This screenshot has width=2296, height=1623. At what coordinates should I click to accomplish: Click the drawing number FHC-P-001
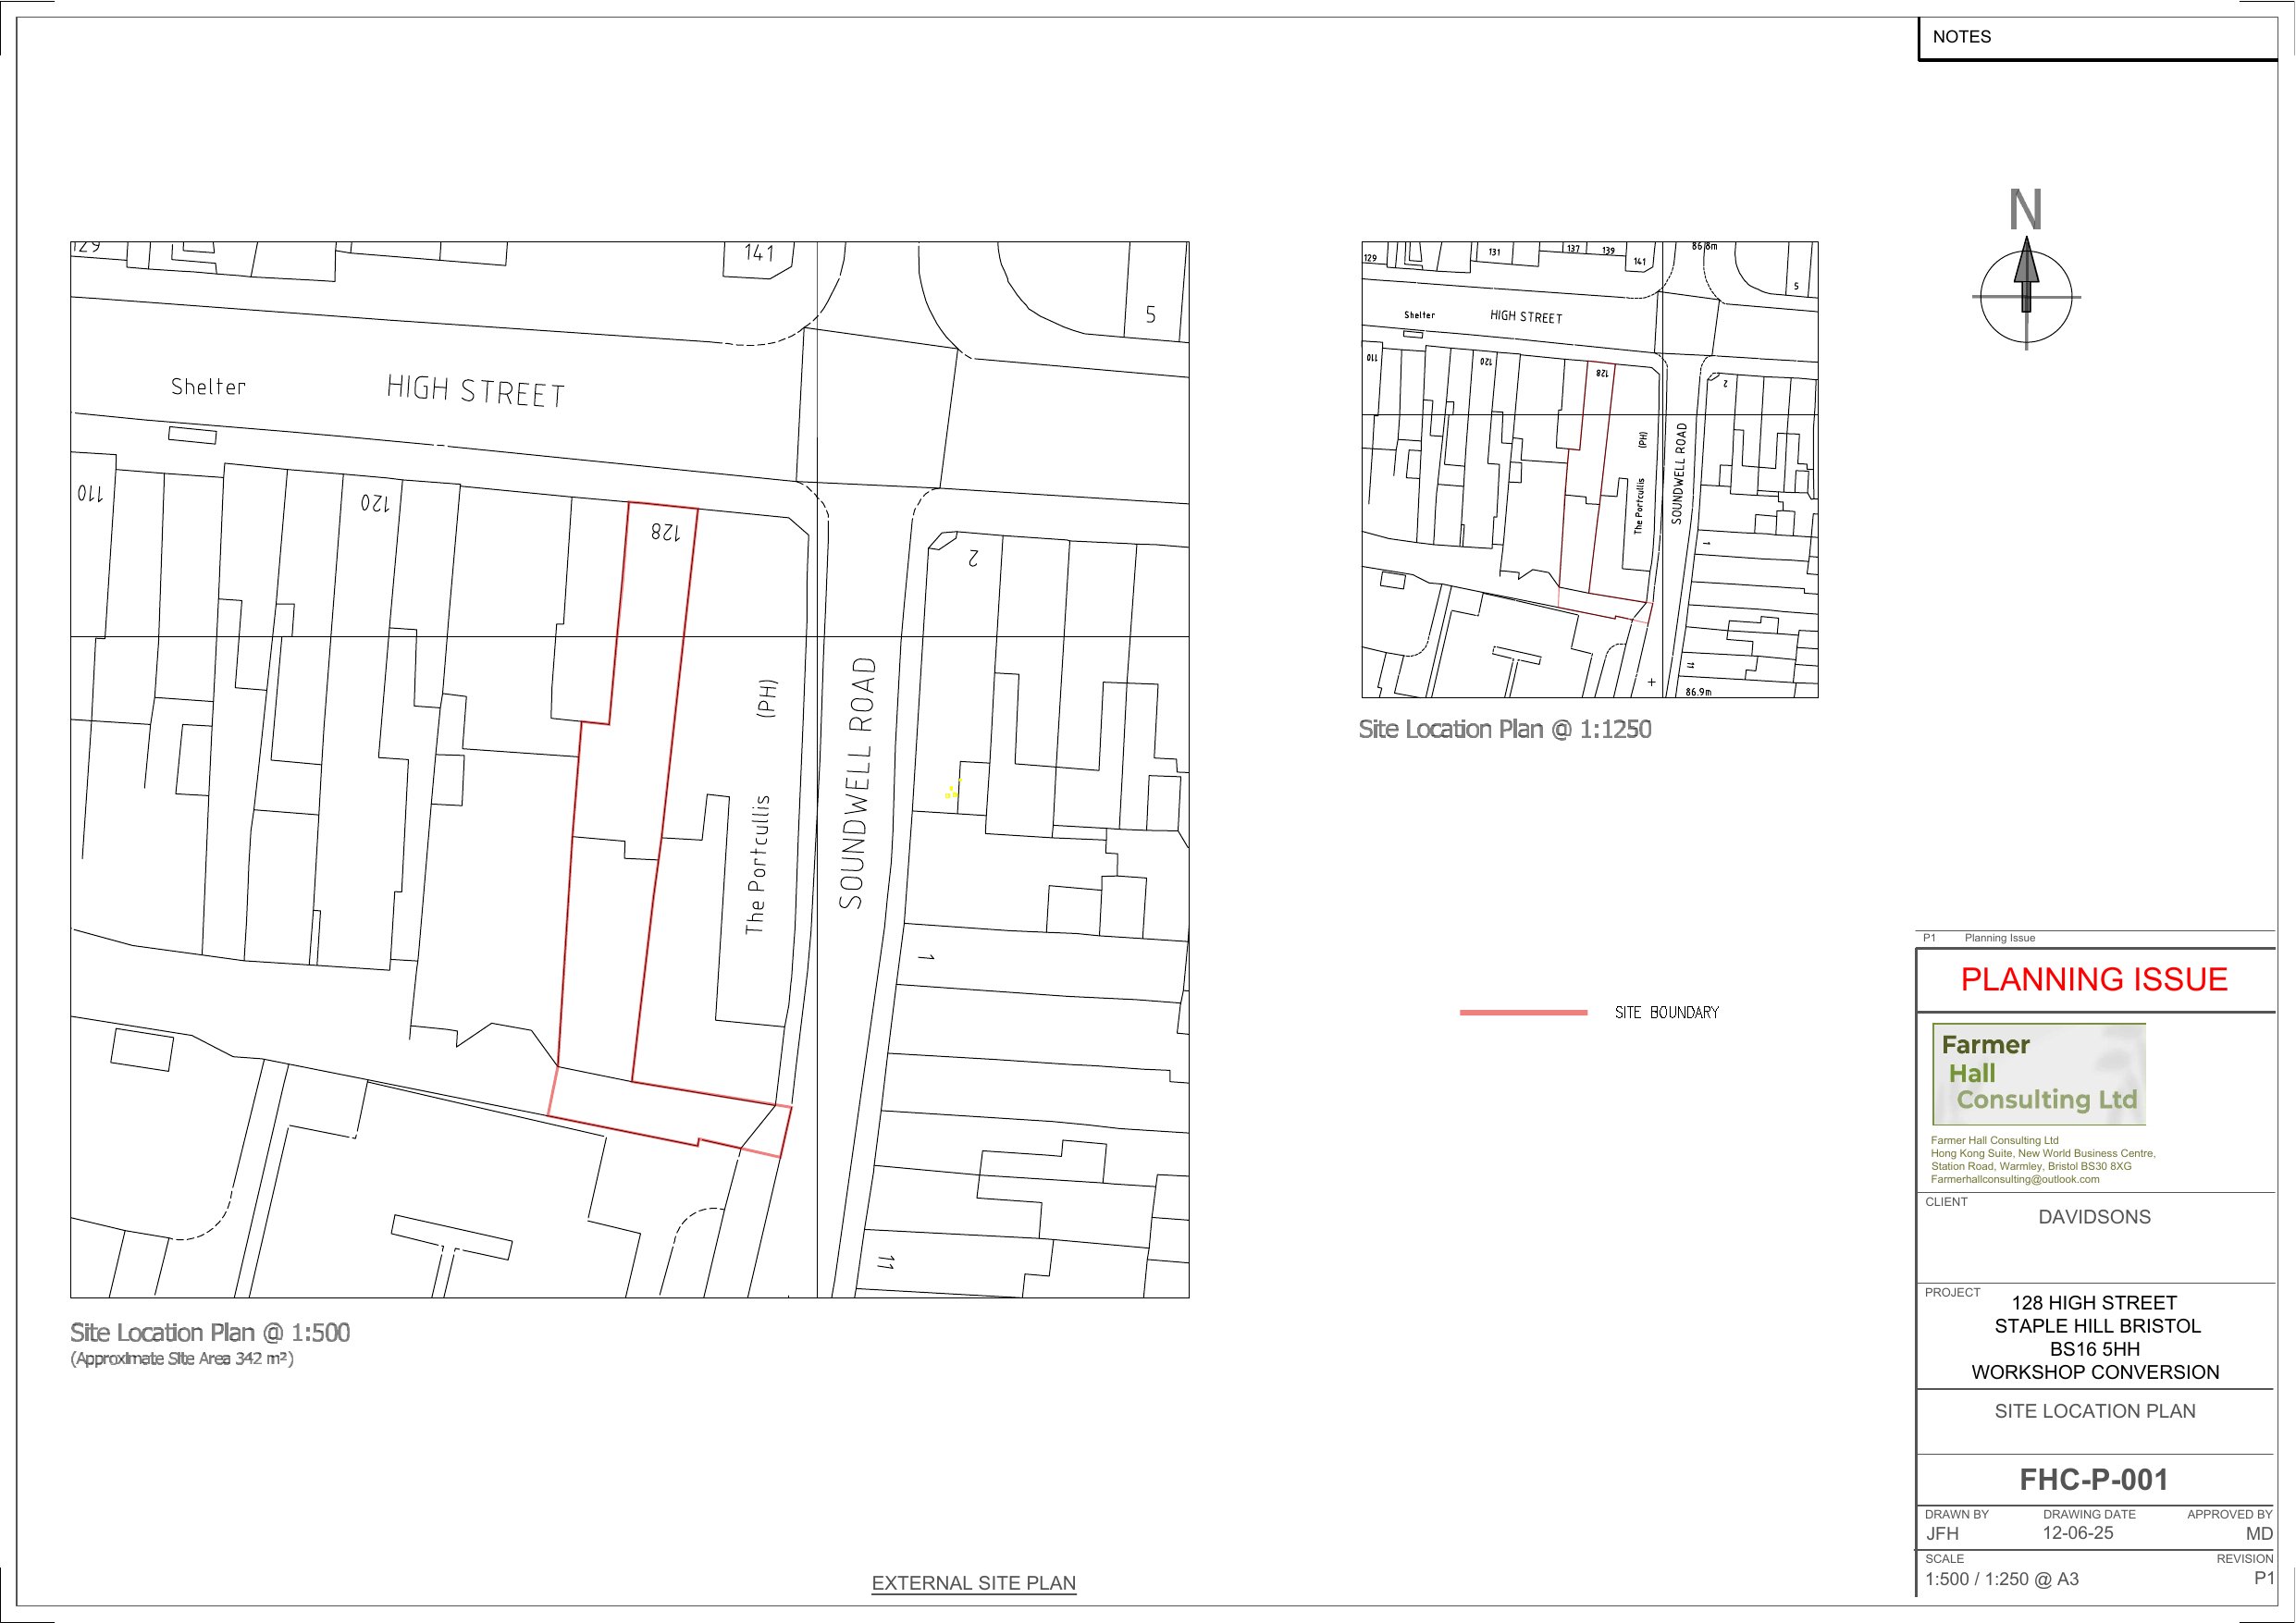point(2094,1480)
